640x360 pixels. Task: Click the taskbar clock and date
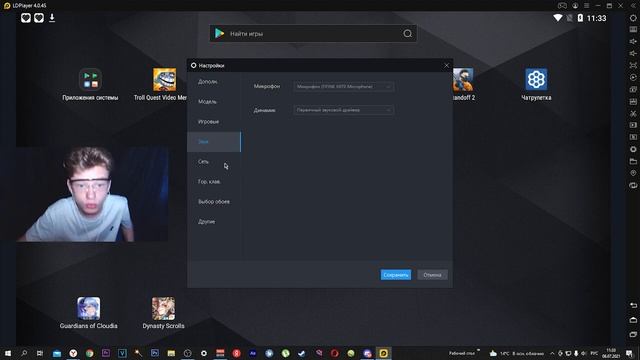click(x=611, y=353)
